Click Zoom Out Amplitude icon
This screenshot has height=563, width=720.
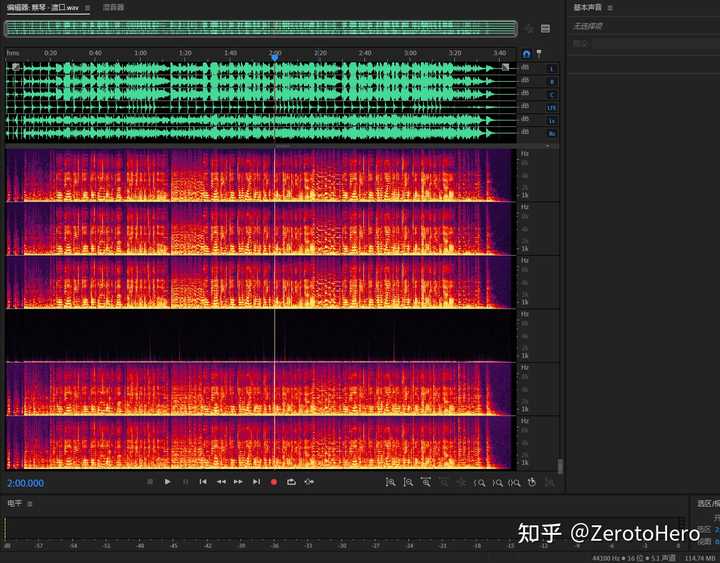[408, 482]
